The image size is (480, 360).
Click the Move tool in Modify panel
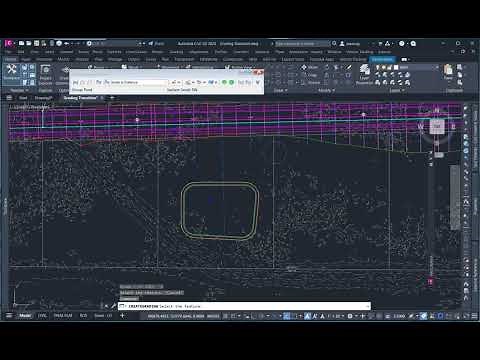point(310,67)
